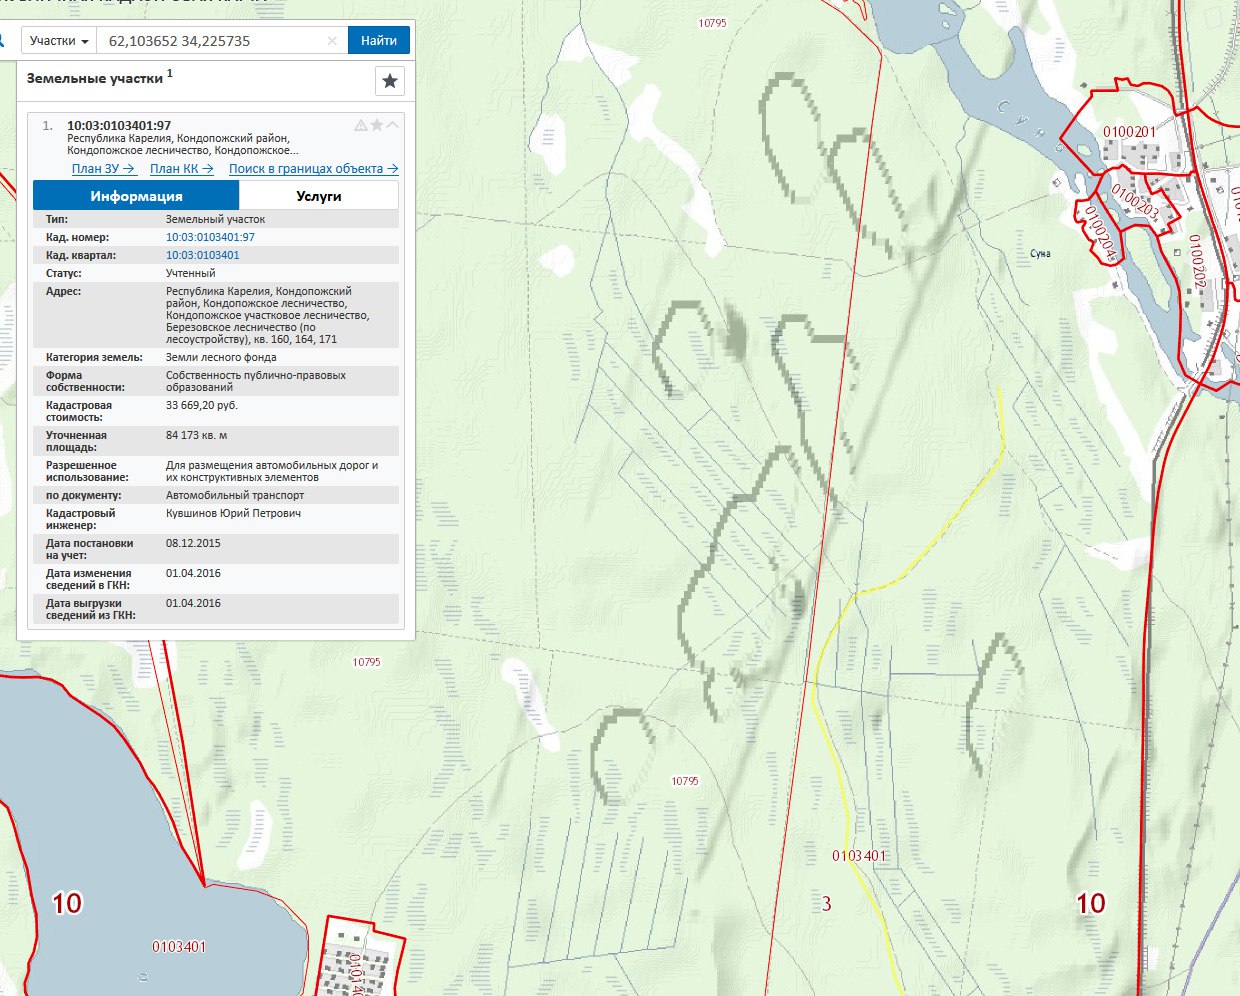This screenshot has height=996, width=1240.
Task: Click the favorites star button in panel header
Action: (390, 81)
